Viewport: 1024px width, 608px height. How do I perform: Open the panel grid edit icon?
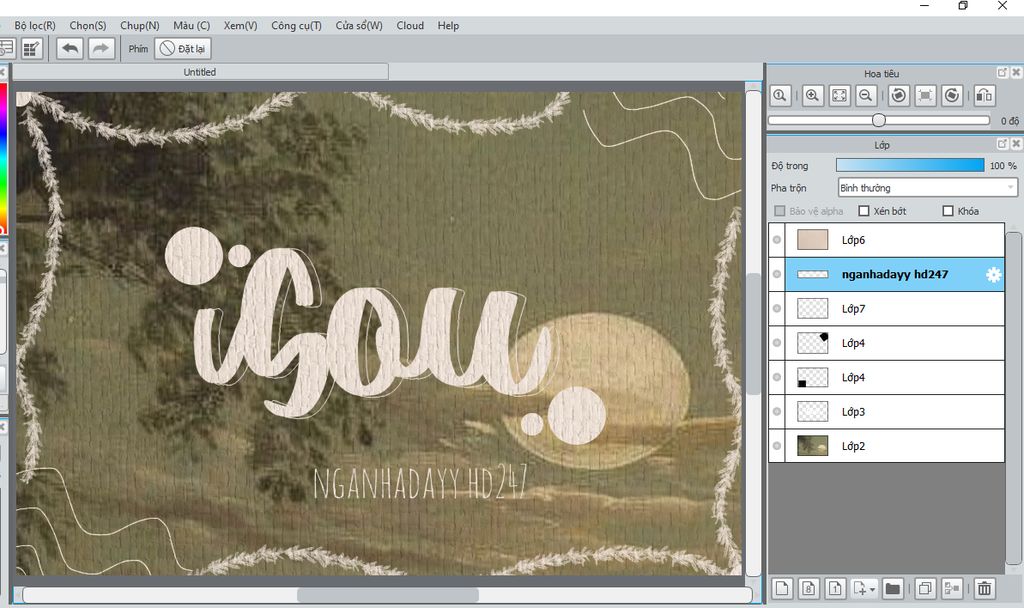[x=31, y=49]
